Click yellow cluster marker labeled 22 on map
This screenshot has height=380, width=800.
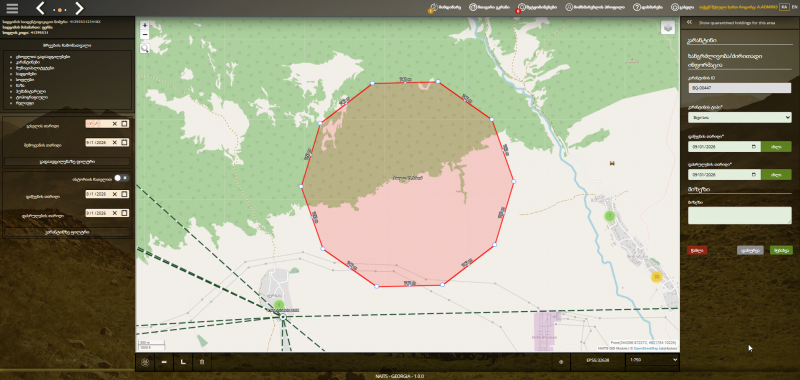click(656, 277)
